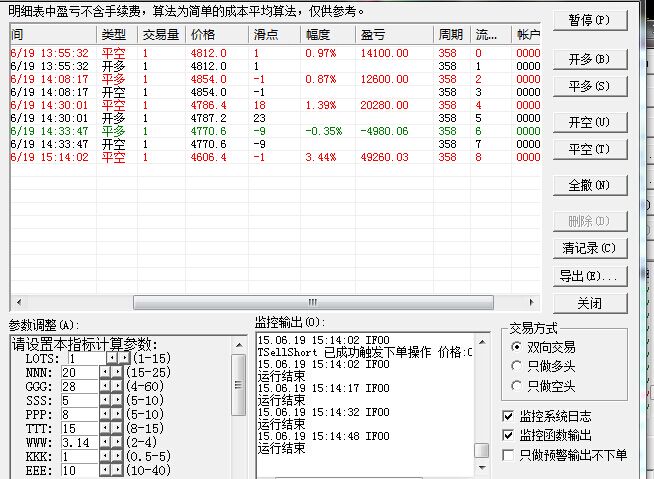
Task: Increase the LOTS parameter with right arrow
Action: pyautogui.click(x=124, y=358)
